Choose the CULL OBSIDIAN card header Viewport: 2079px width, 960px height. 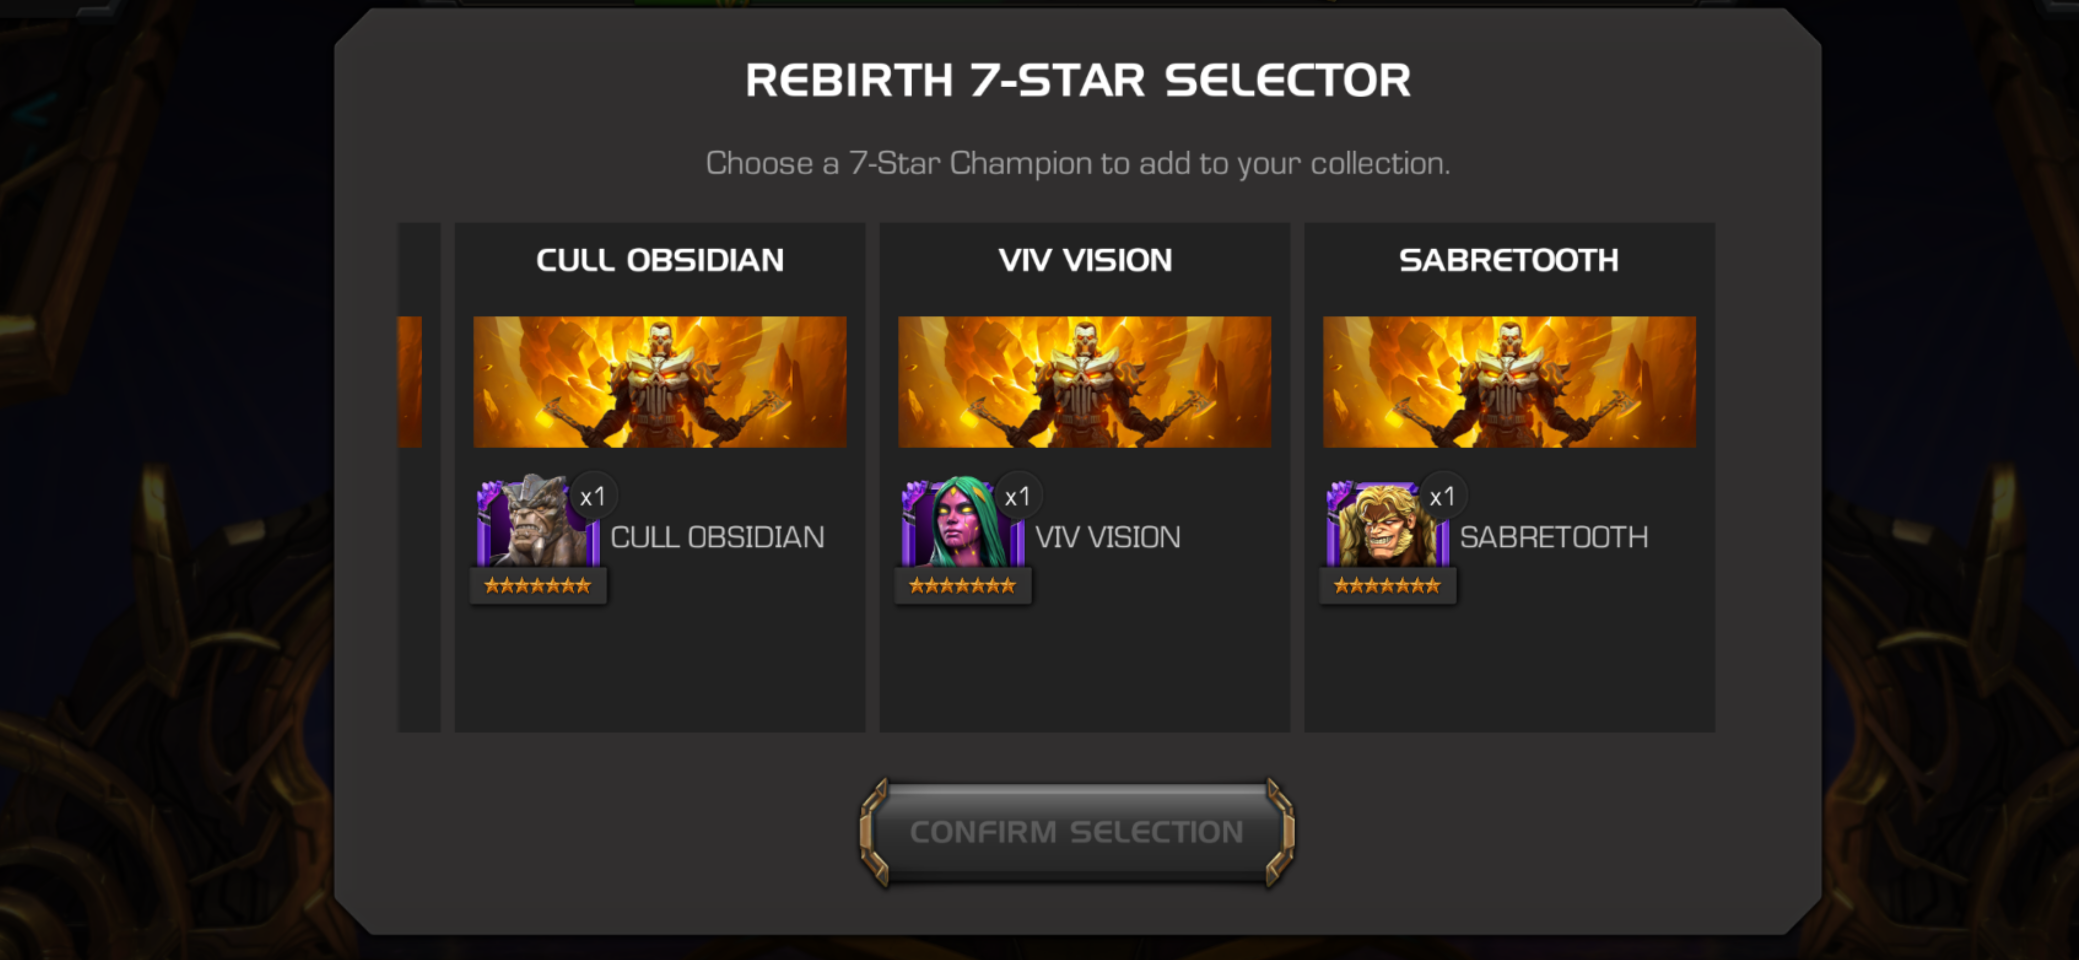point(660,260)
